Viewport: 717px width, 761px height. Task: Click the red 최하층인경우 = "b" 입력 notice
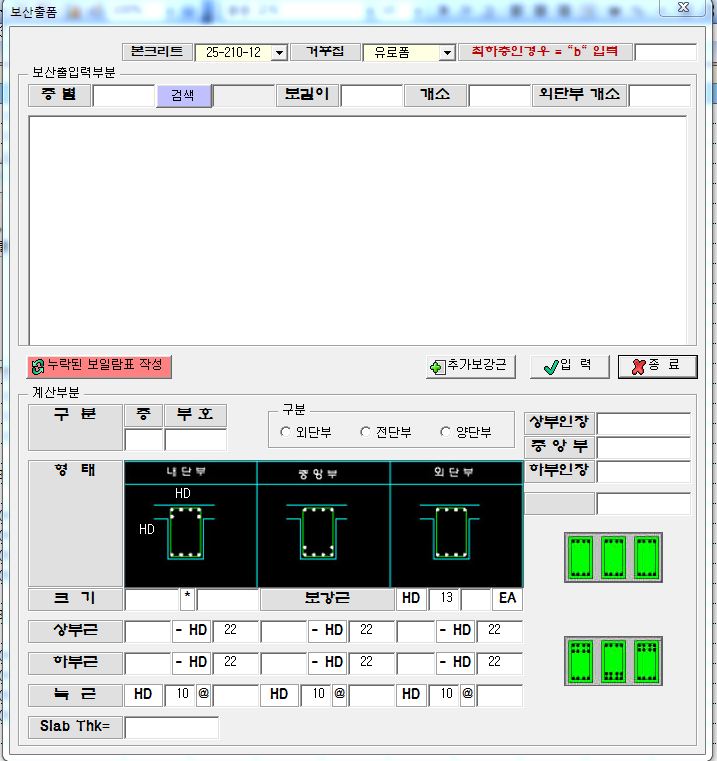pyautogui.click(x=545, y=51)
